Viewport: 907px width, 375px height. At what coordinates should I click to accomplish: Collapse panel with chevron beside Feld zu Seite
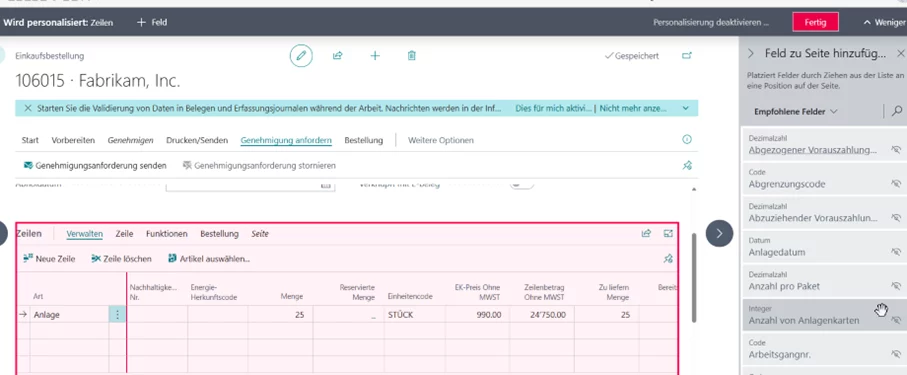point(751,54)
